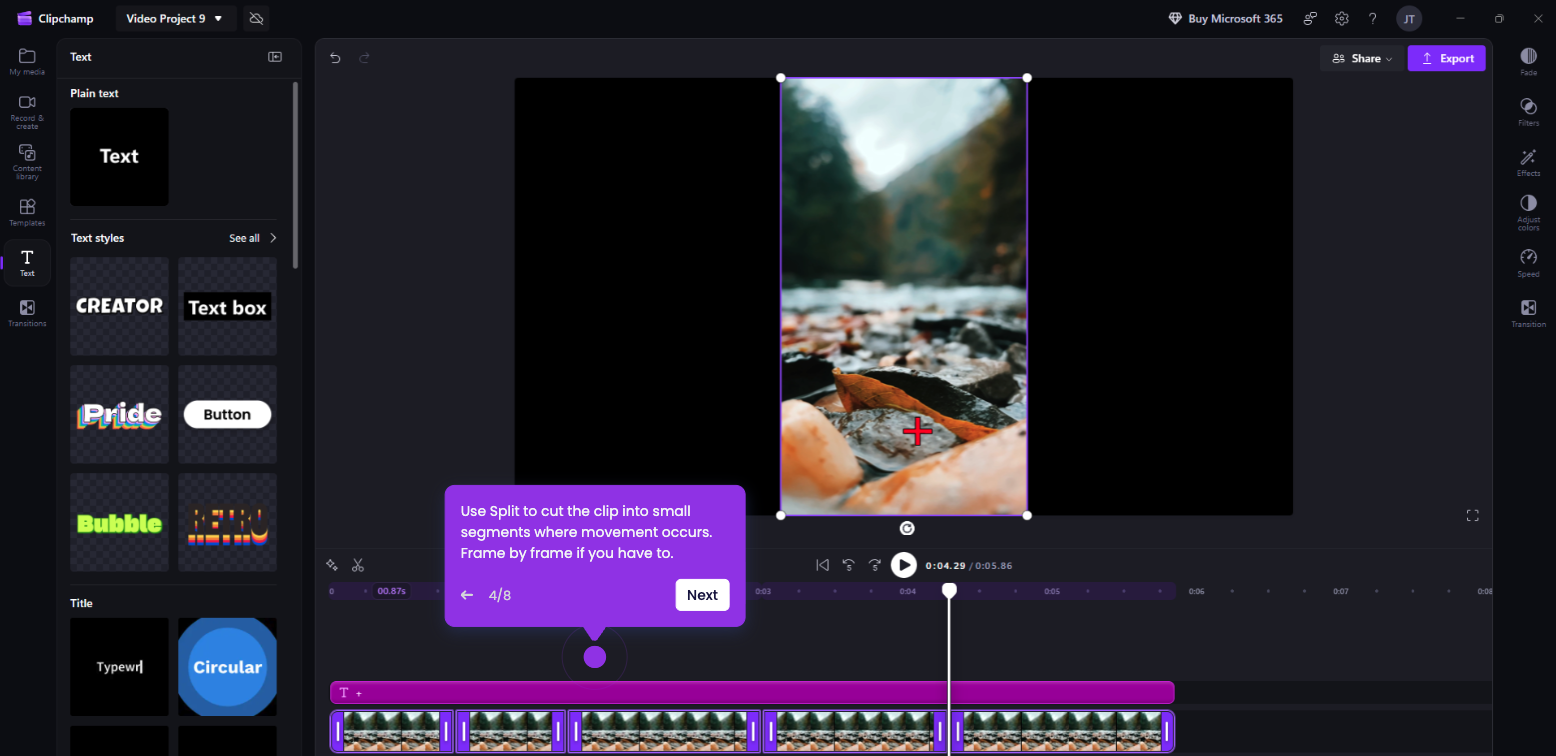Open the Fade property panel

[1528, 61]
